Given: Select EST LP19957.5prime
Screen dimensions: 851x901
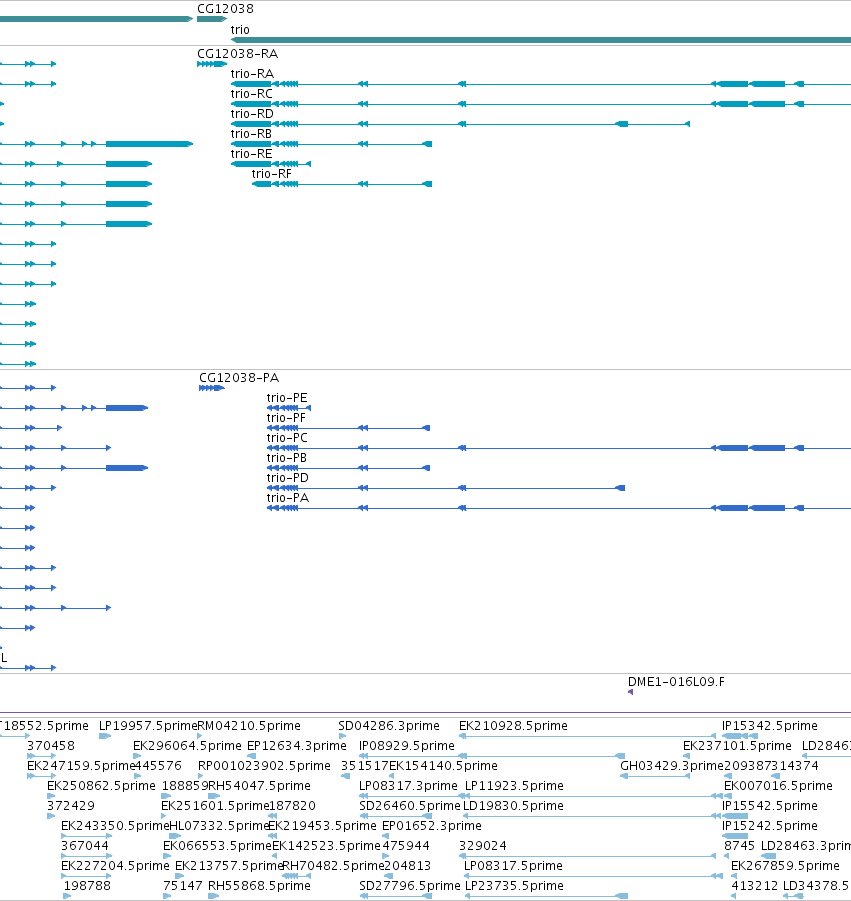Looking at the screenshot, I should click(x=148, y=726).
